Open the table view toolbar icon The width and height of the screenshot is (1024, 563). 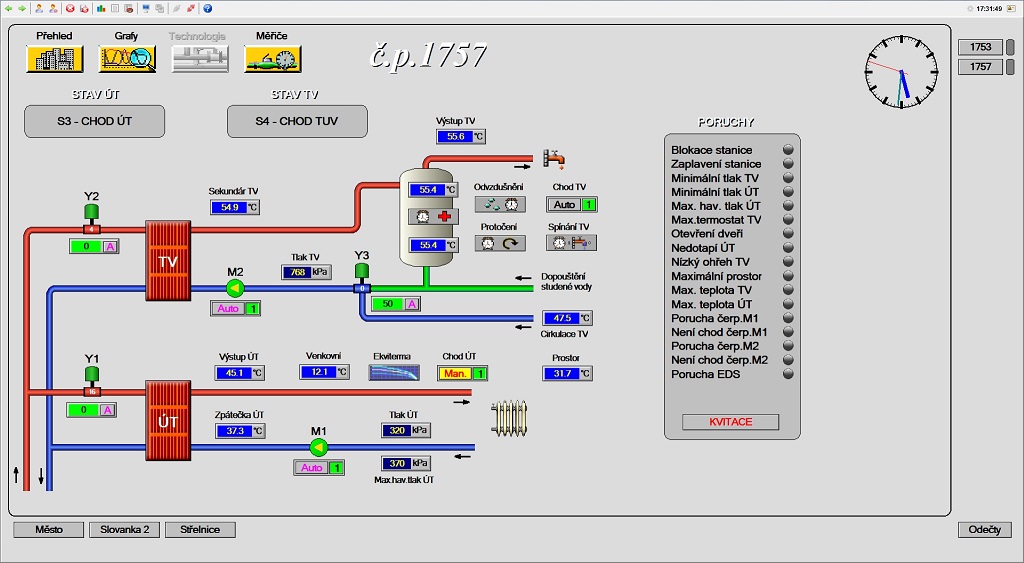115,8
